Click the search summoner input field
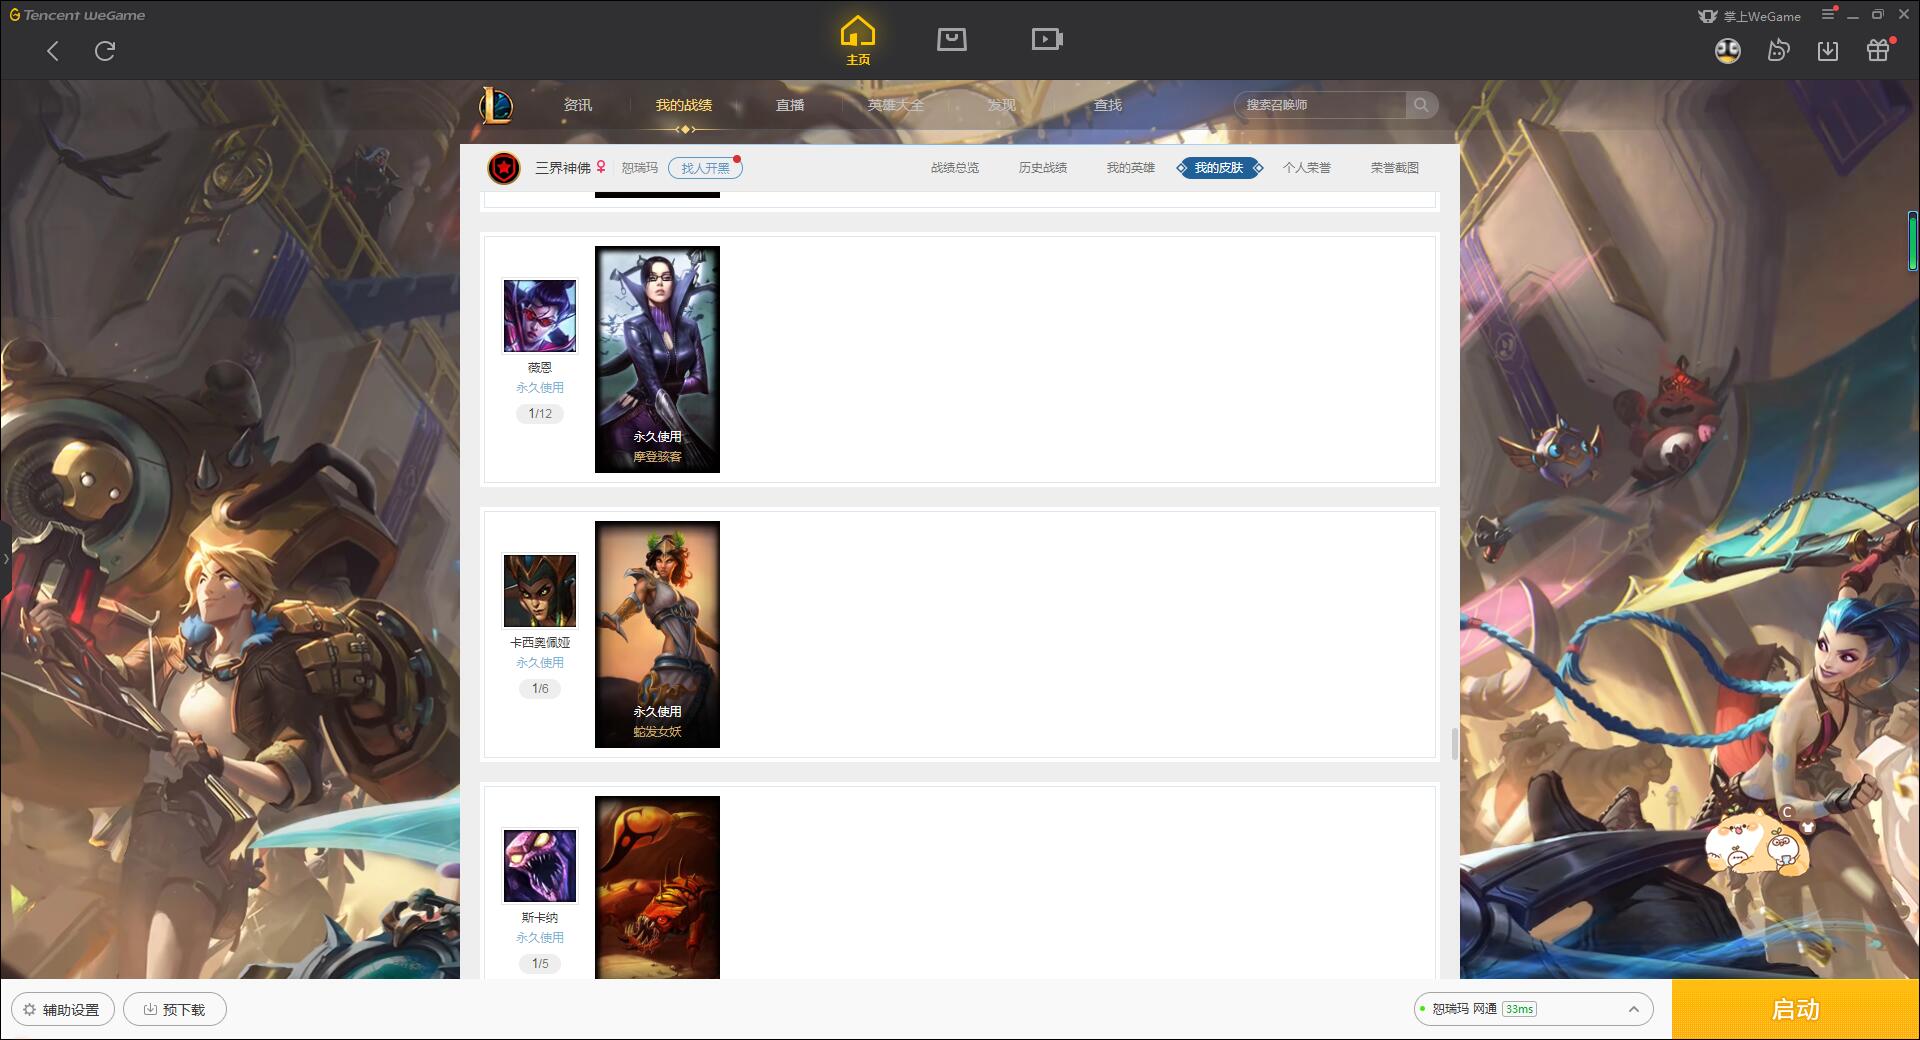The width and height of the screenshot is (1920, 1040). pyautogui.click(x=1321, y=105)
